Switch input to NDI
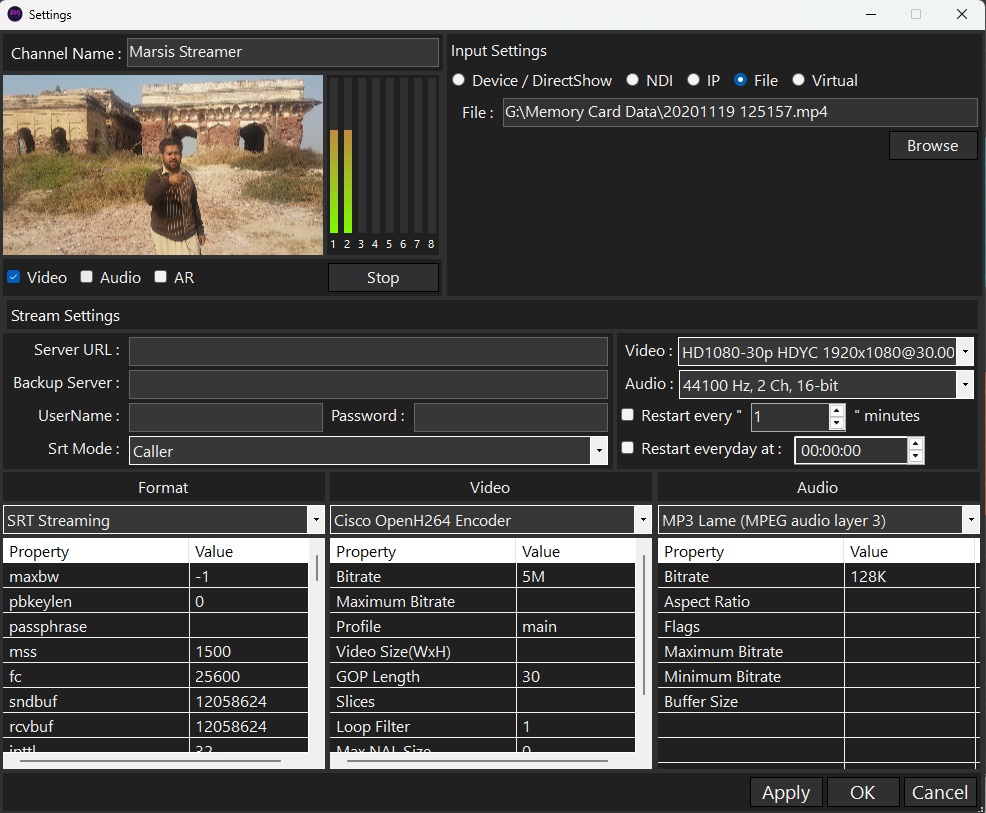Viewport: 986px width, 813px height. [x=632, y=80]
